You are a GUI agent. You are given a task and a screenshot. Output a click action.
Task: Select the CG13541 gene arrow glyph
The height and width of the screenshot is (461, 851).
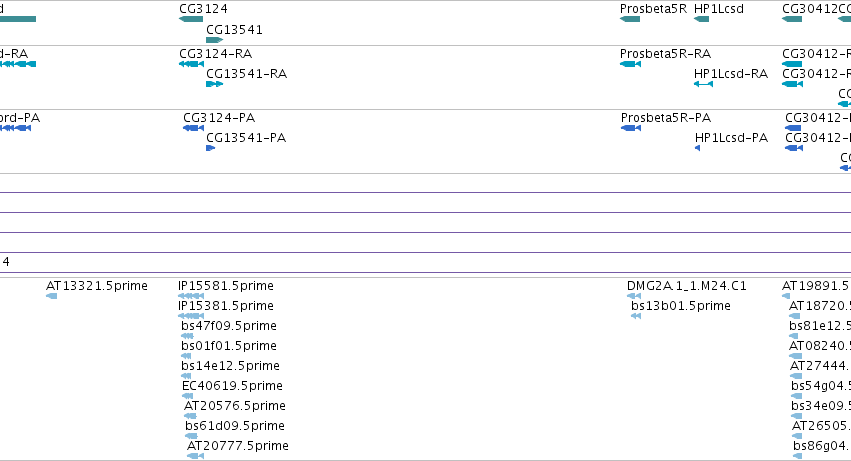[215, 40]
